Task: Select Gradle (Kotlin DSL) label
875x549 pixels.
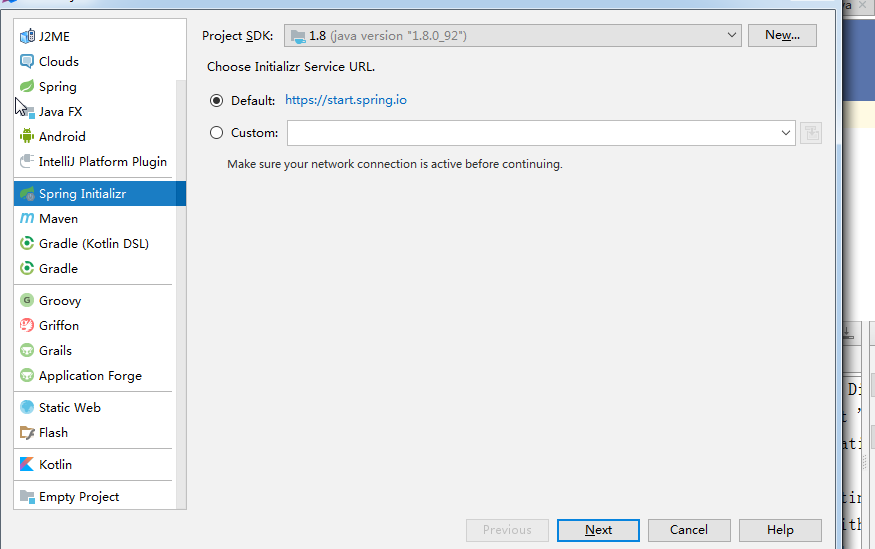Action: (x=94, y=244)
